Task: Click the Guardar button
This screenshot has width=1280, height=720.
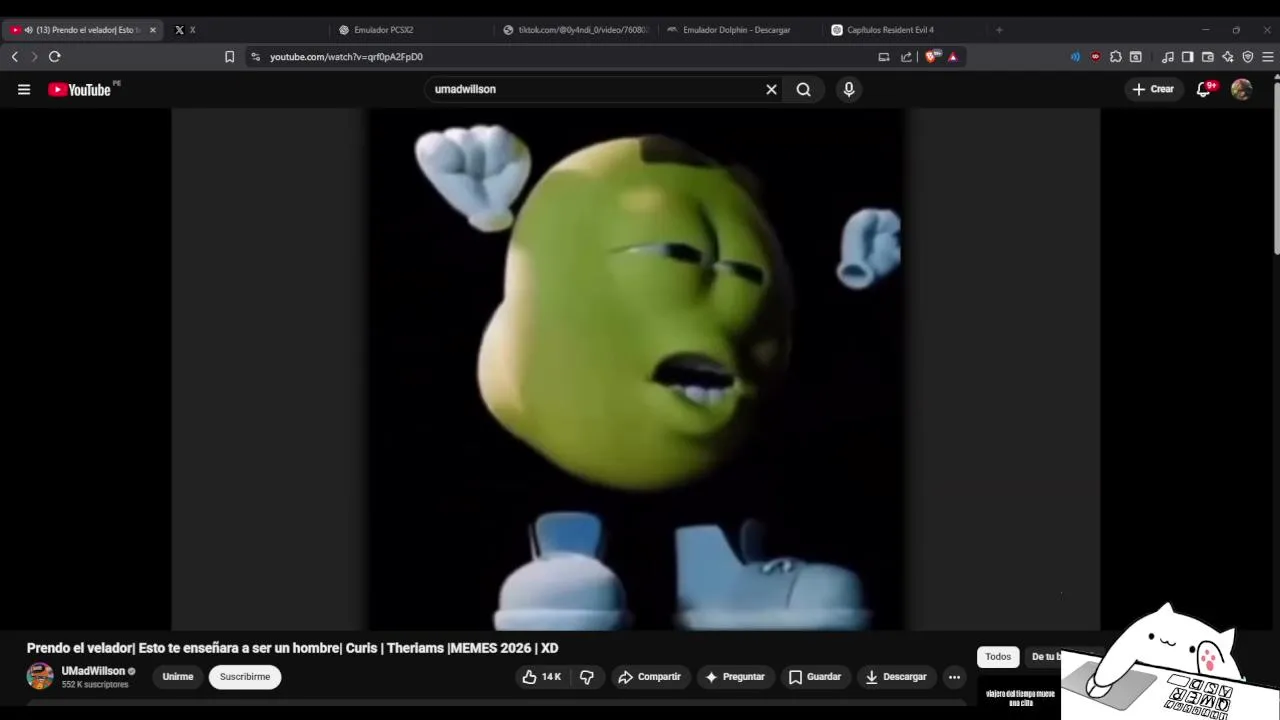Action: [815, 677]
